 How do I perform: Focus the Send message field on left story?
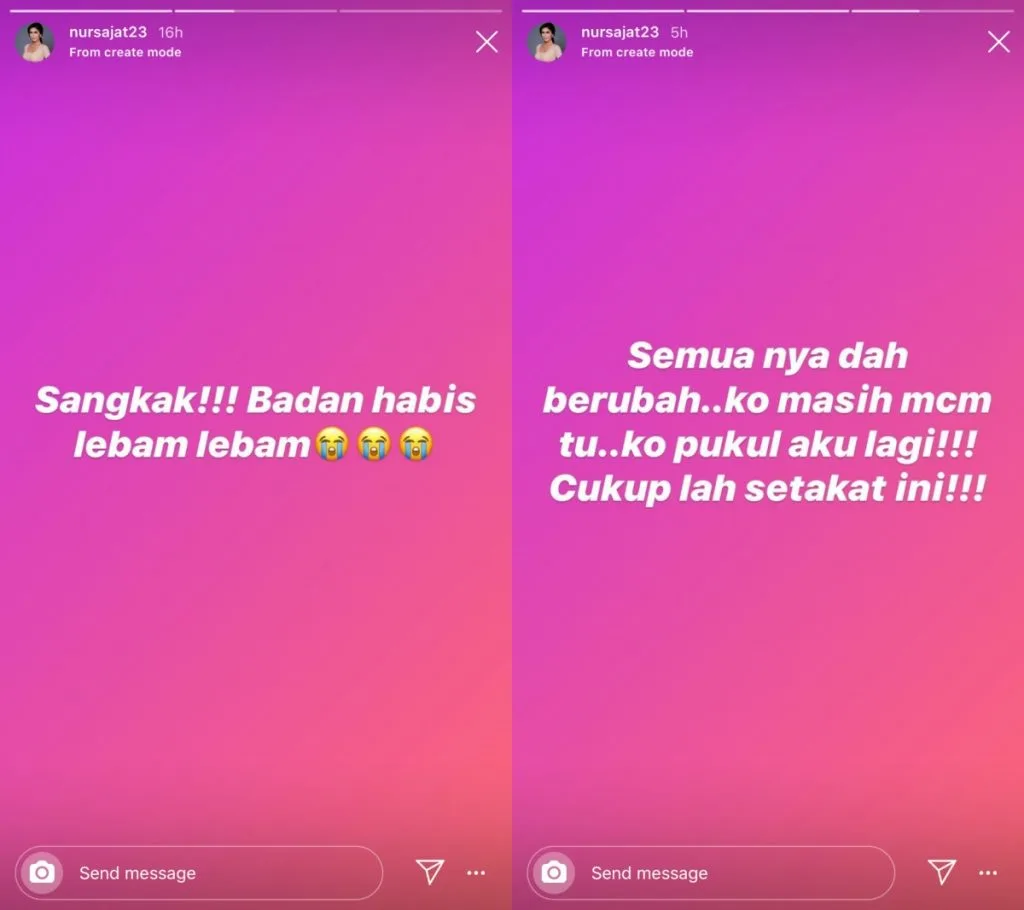click(x=199, y=873)
